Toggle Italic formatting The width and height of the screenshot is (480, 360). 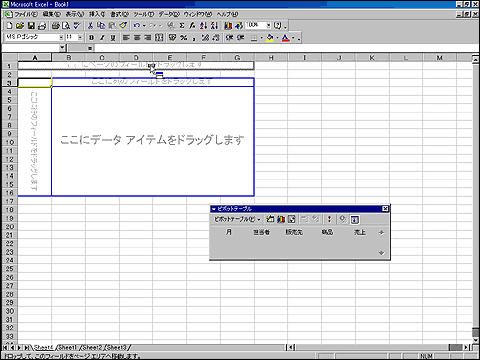(x=102, y=38)
